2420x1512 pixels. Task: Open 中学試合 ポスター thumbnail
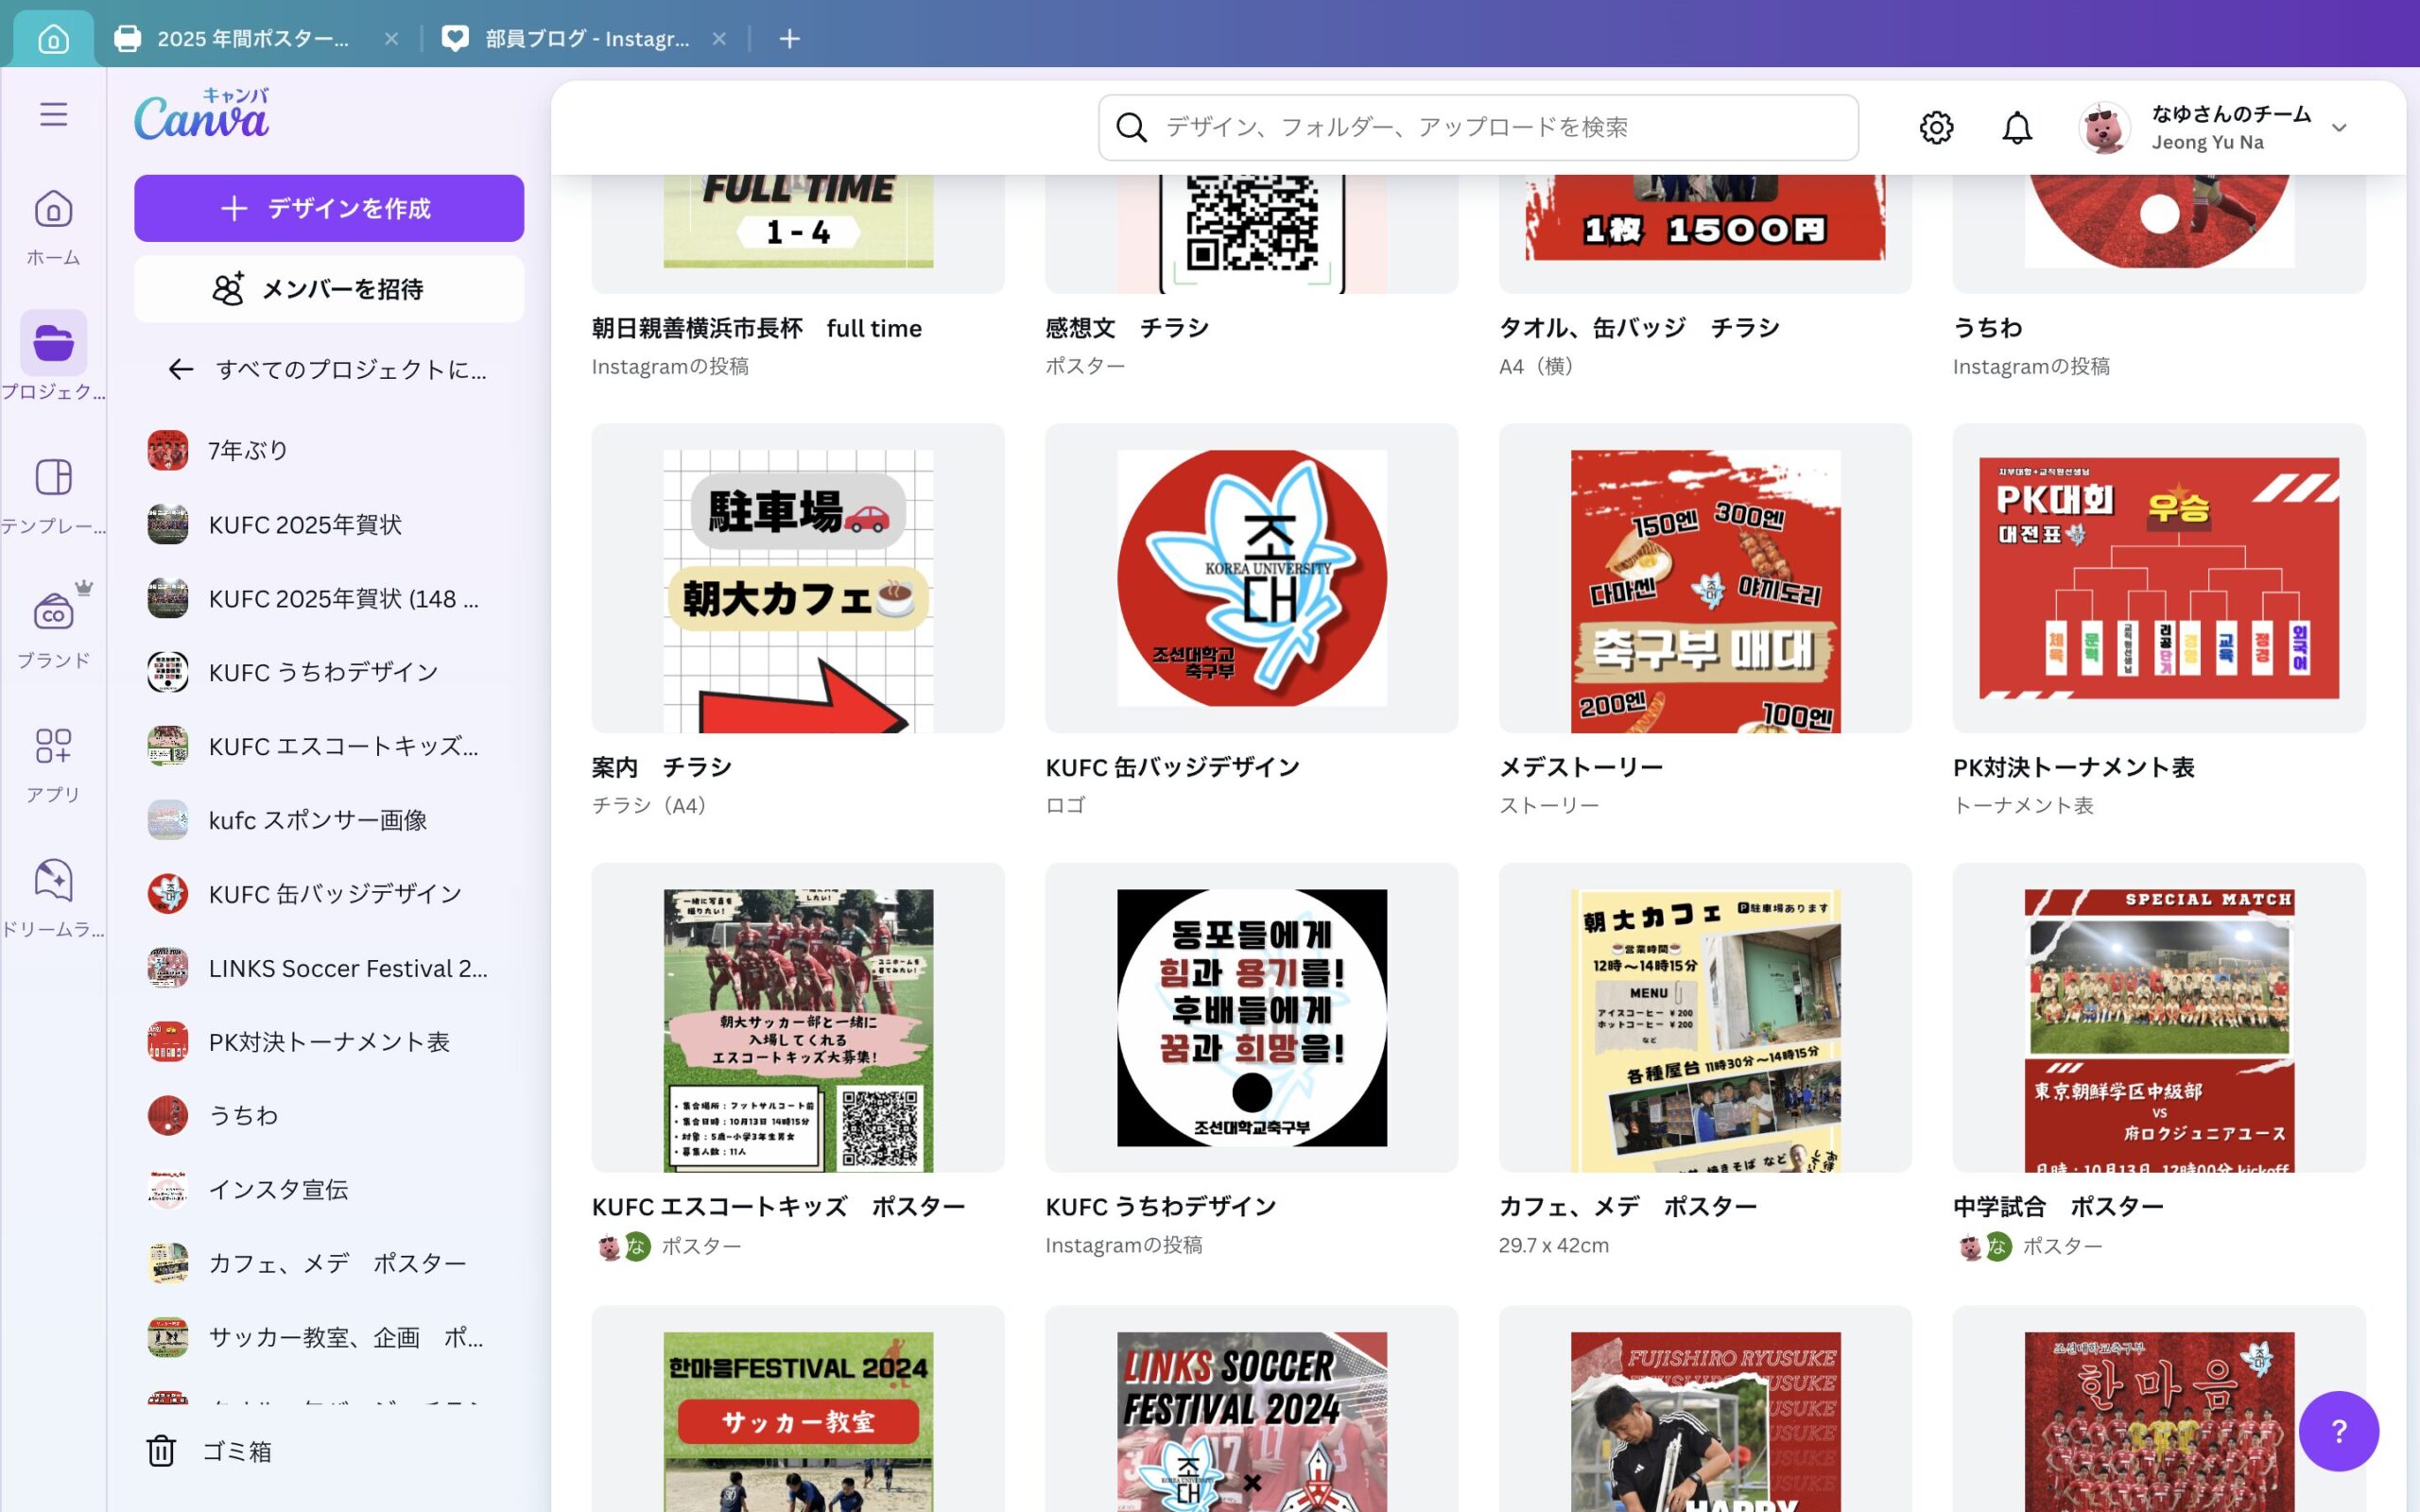tap(2159, 1018)
